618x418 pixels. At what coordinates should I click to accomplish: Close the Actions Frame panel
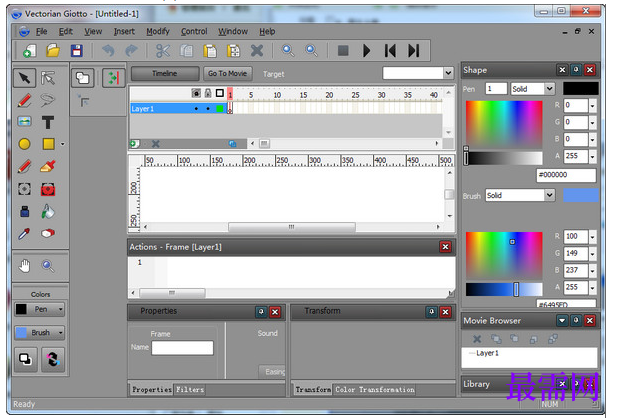point(445,247)
